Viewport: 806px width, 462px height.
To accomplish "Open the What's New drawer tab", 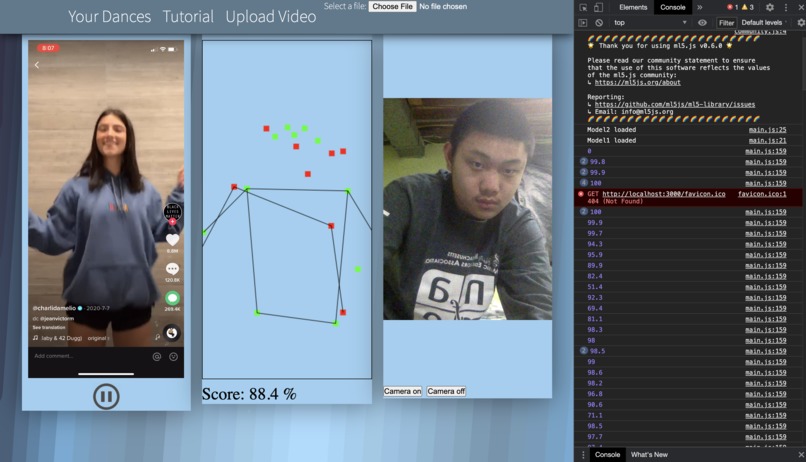I will tap(649, 455).
